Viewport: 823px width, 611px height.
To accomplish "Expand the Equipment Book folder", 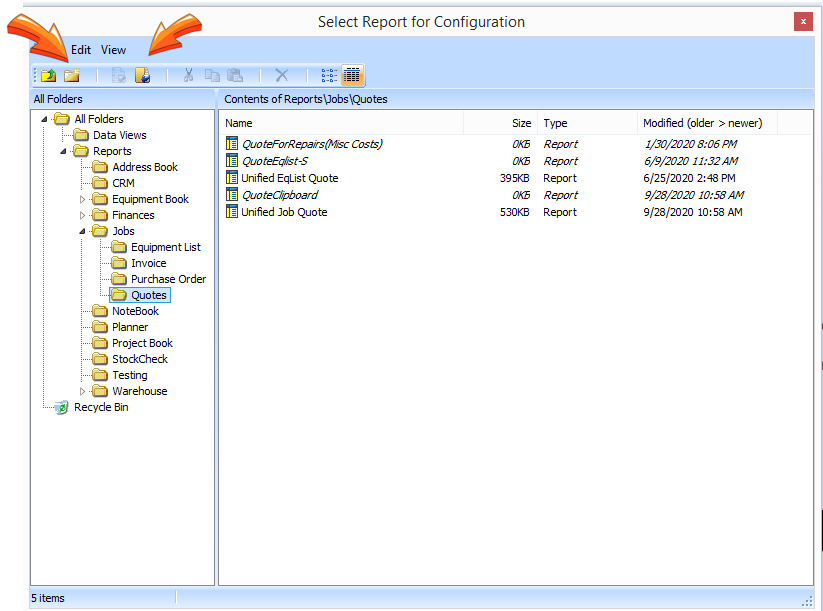I will 83,199.
